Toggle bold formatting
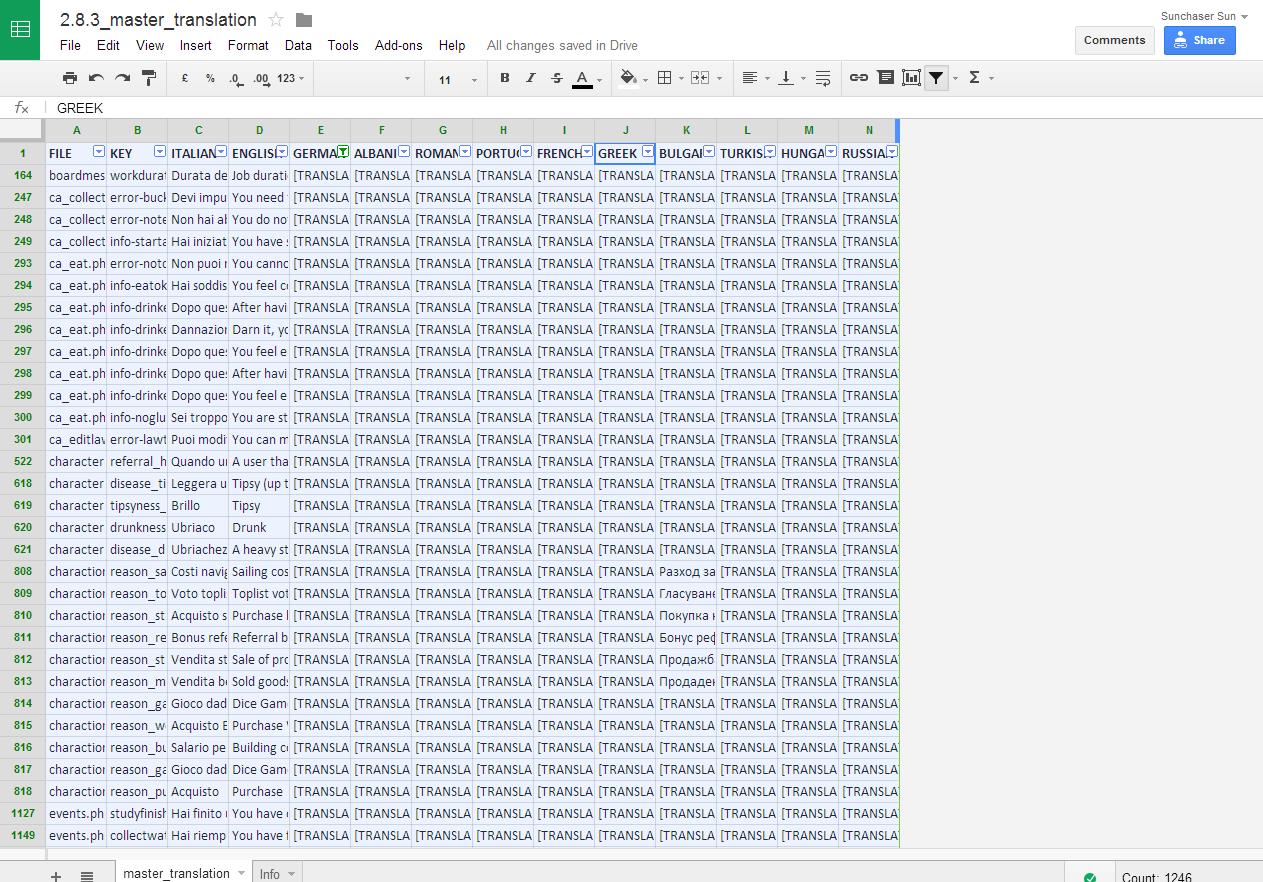The width and height of the screenshot is (1263, 882). (x=504, y=78)
